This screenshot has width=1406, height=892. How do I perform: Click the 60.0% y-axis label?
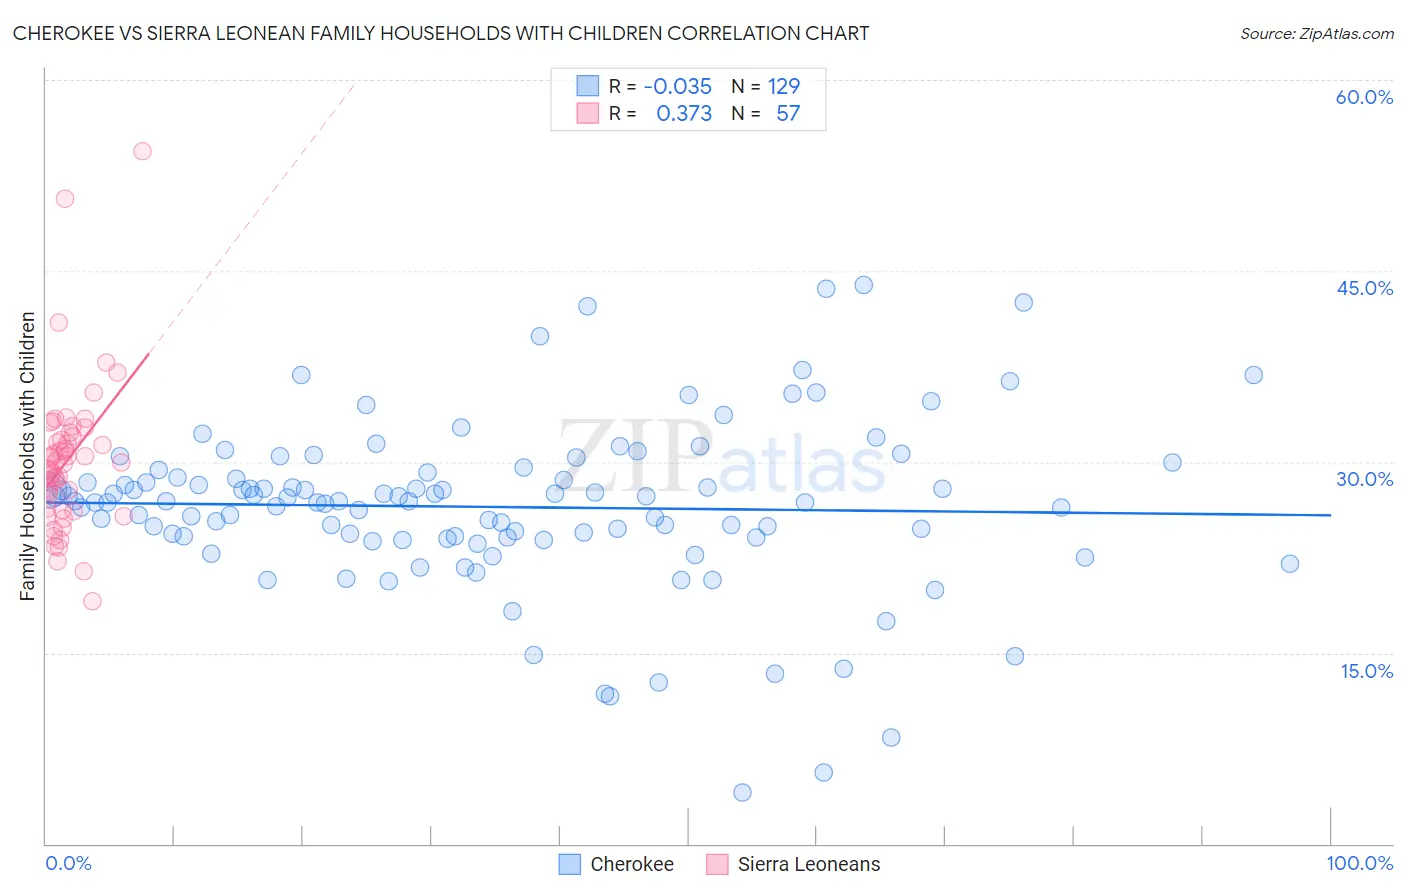pyautogui.click(x=1364, y=97)
